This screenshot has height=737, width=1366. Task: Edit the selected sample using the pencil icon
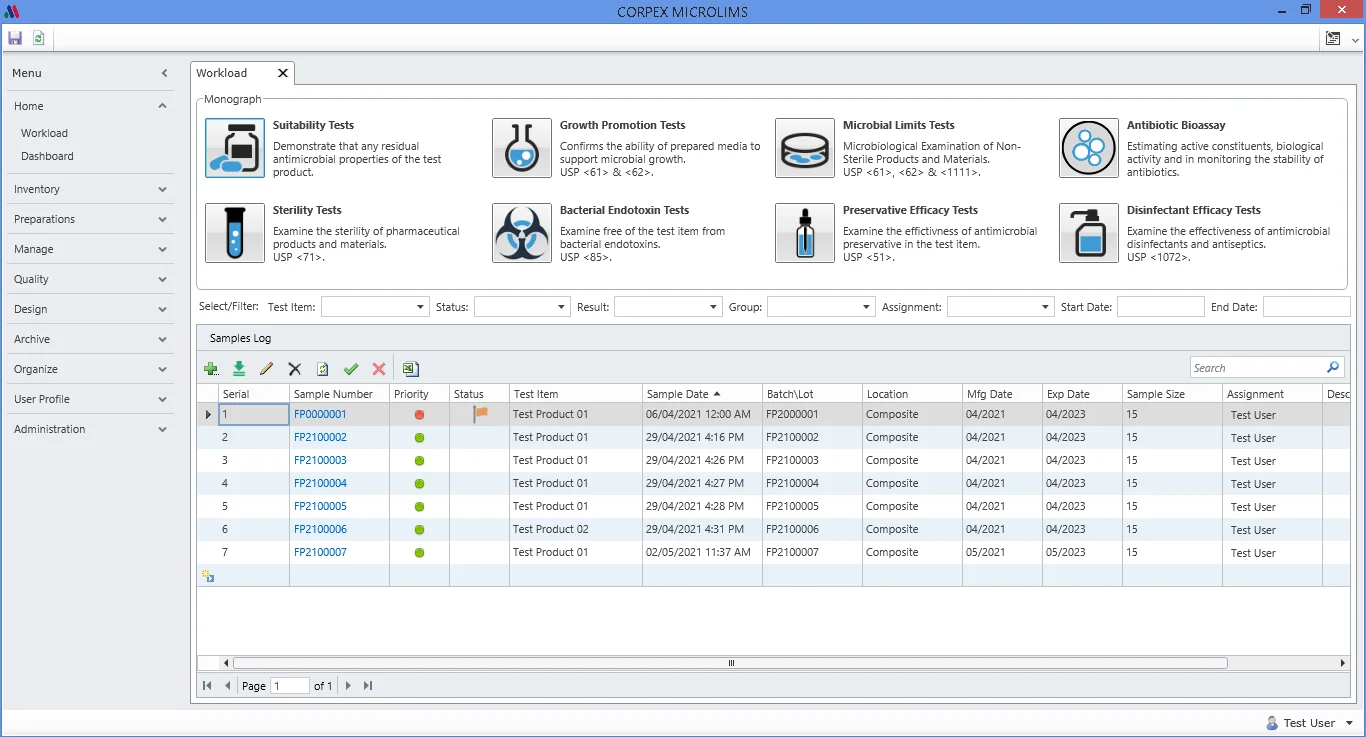click(266, 368)
